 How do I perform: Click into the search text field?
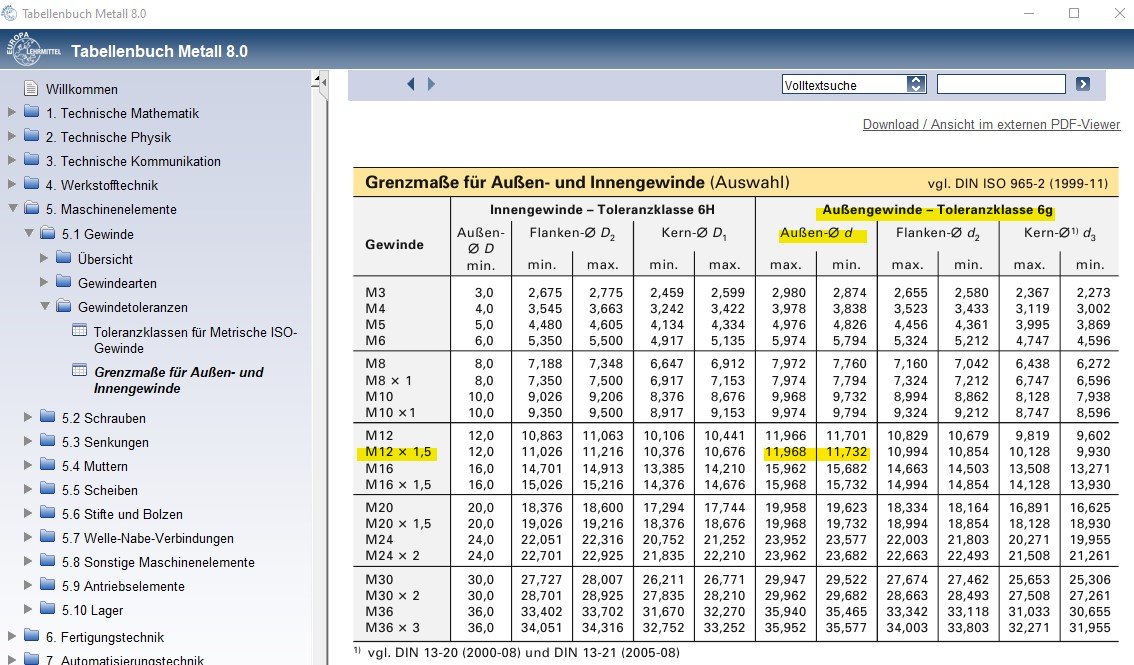1001,84
